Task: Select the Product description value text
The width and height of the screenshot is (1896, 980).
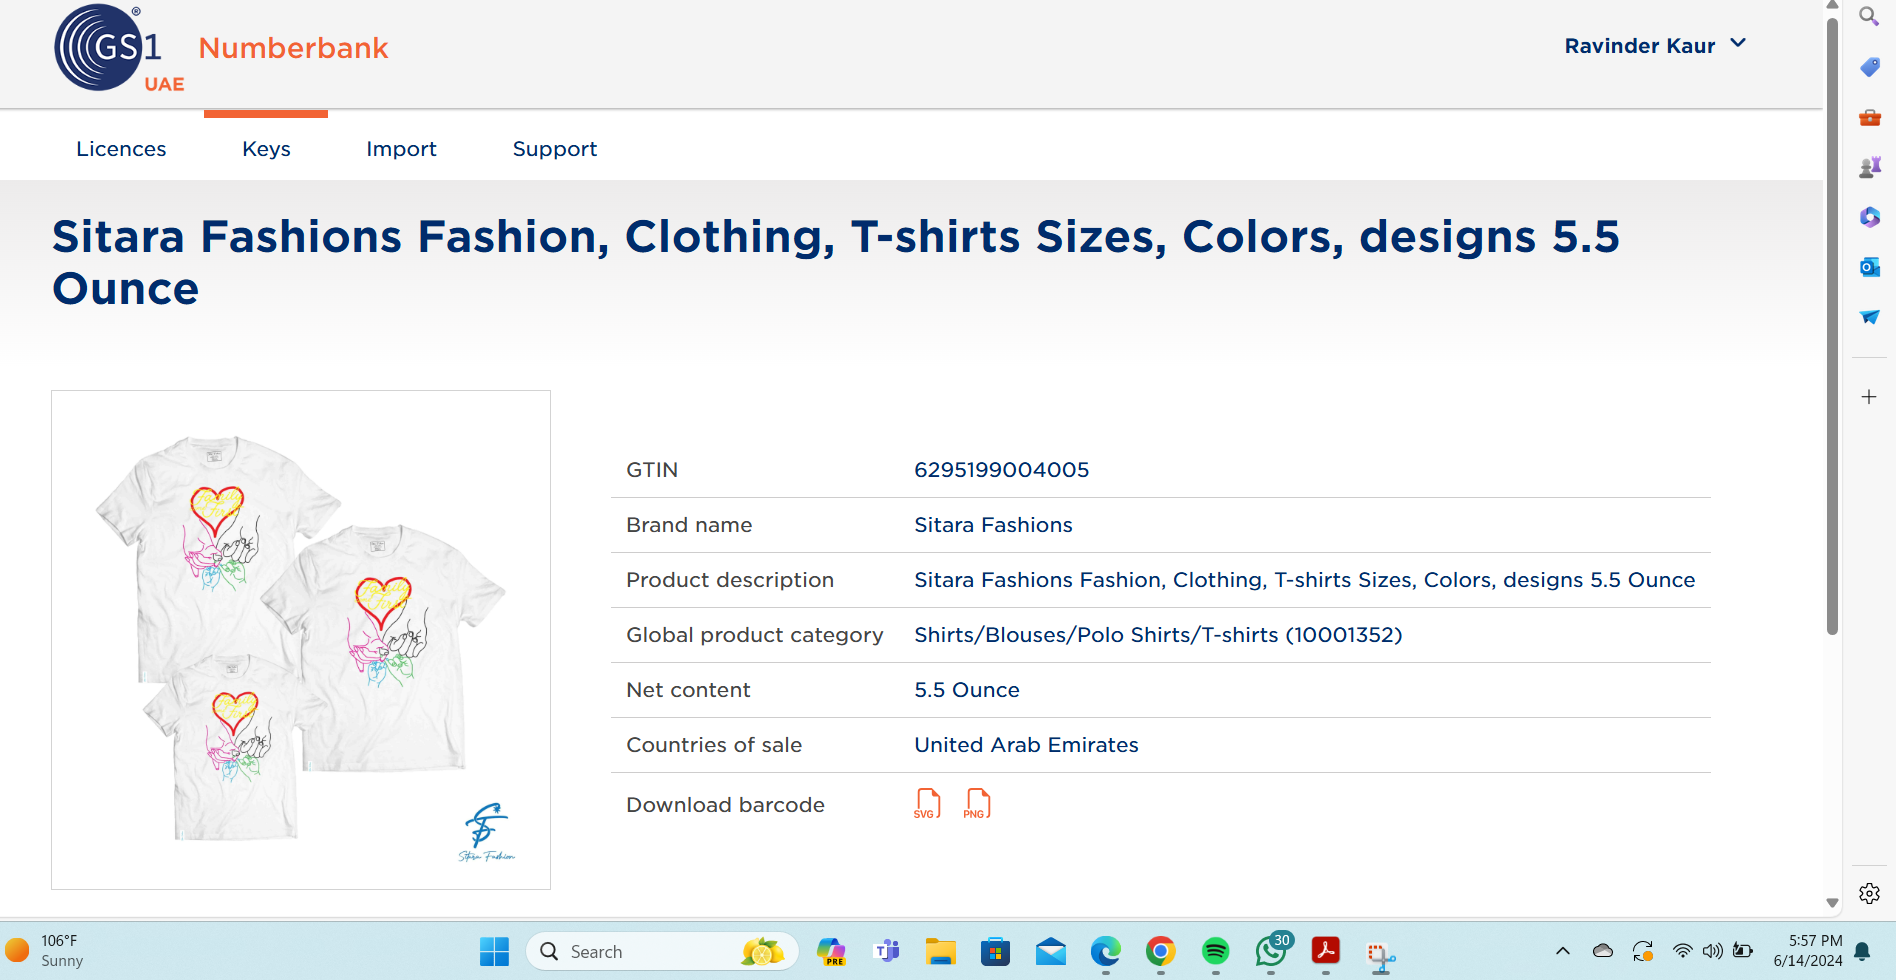Action: (1305, 580)
